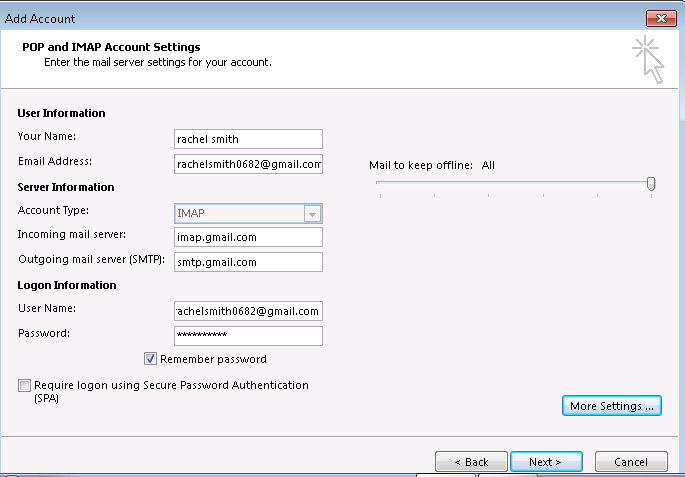The image size is (685, 477).
Task: Click the Incoming mail server field
Action: (248, 237)
